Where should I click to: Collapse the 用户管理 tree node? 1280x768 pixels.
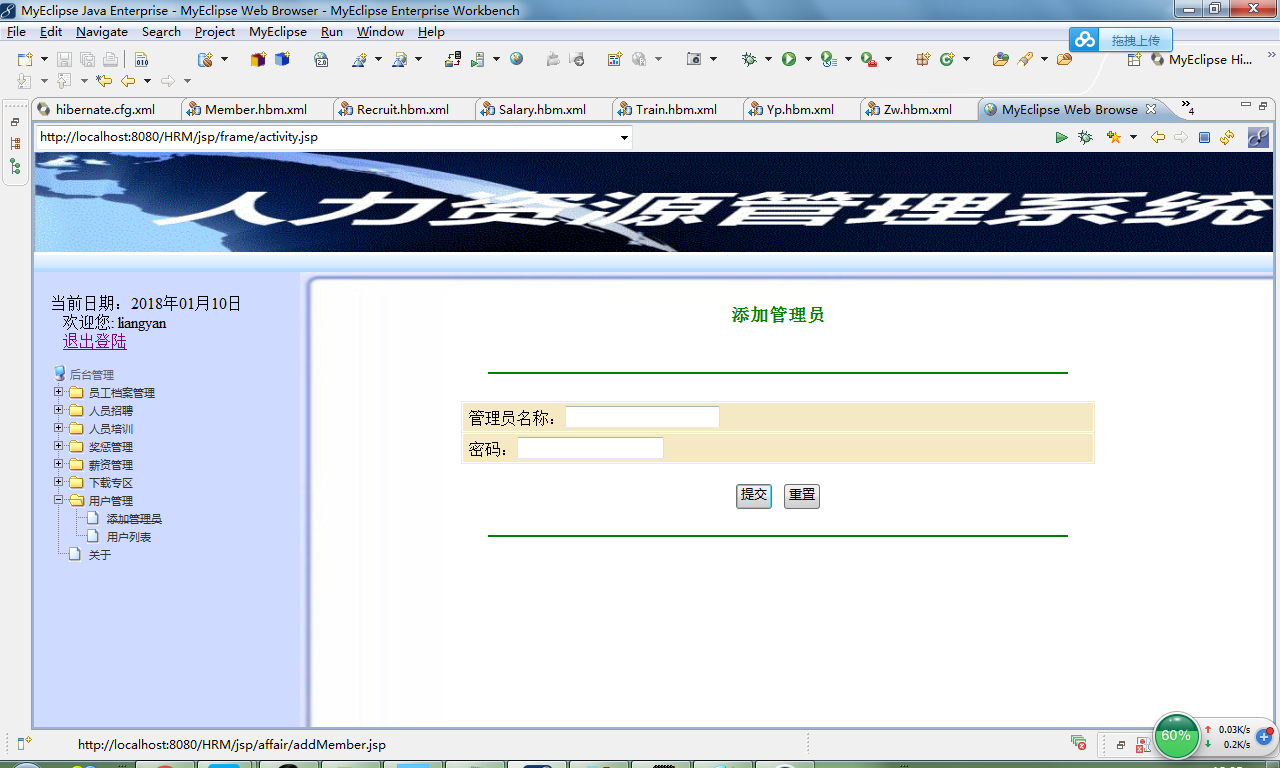pos(58,500)
